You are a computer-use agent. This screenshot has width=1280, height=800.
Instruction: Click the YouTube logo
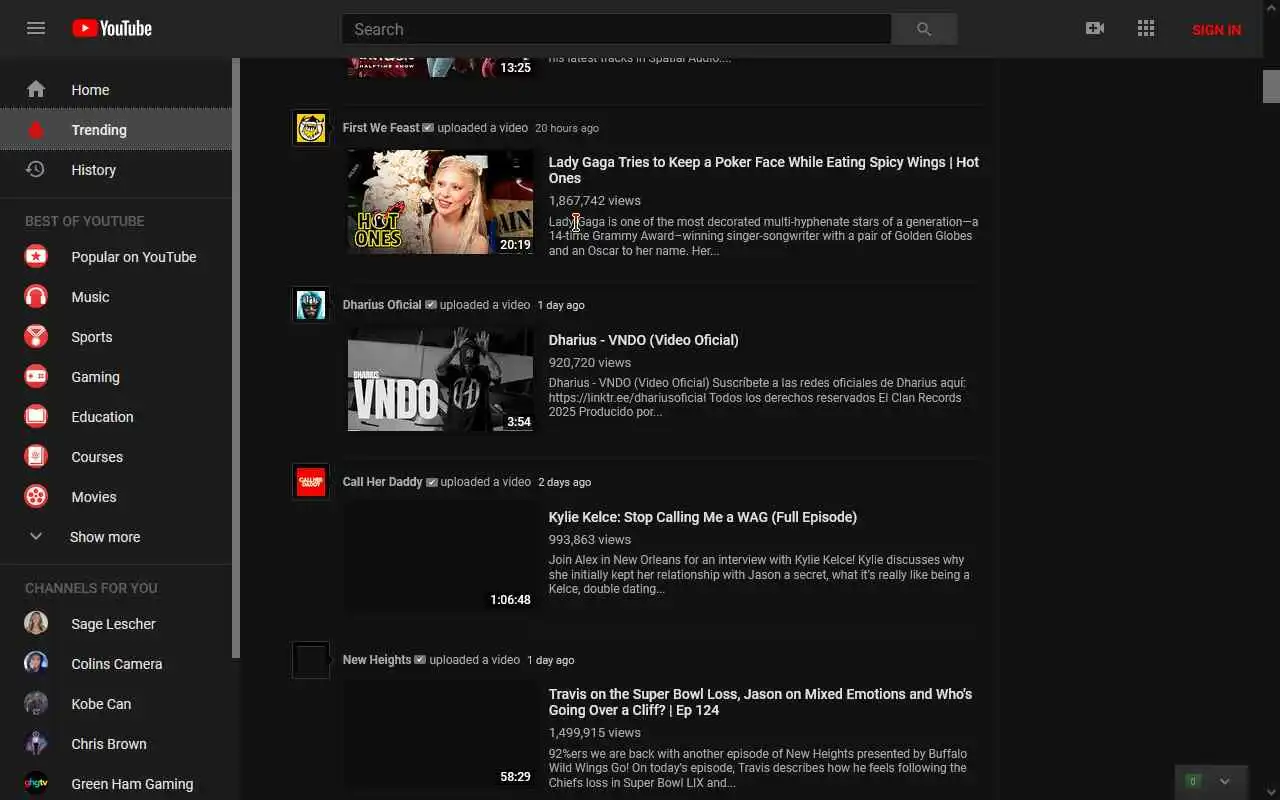112,29
